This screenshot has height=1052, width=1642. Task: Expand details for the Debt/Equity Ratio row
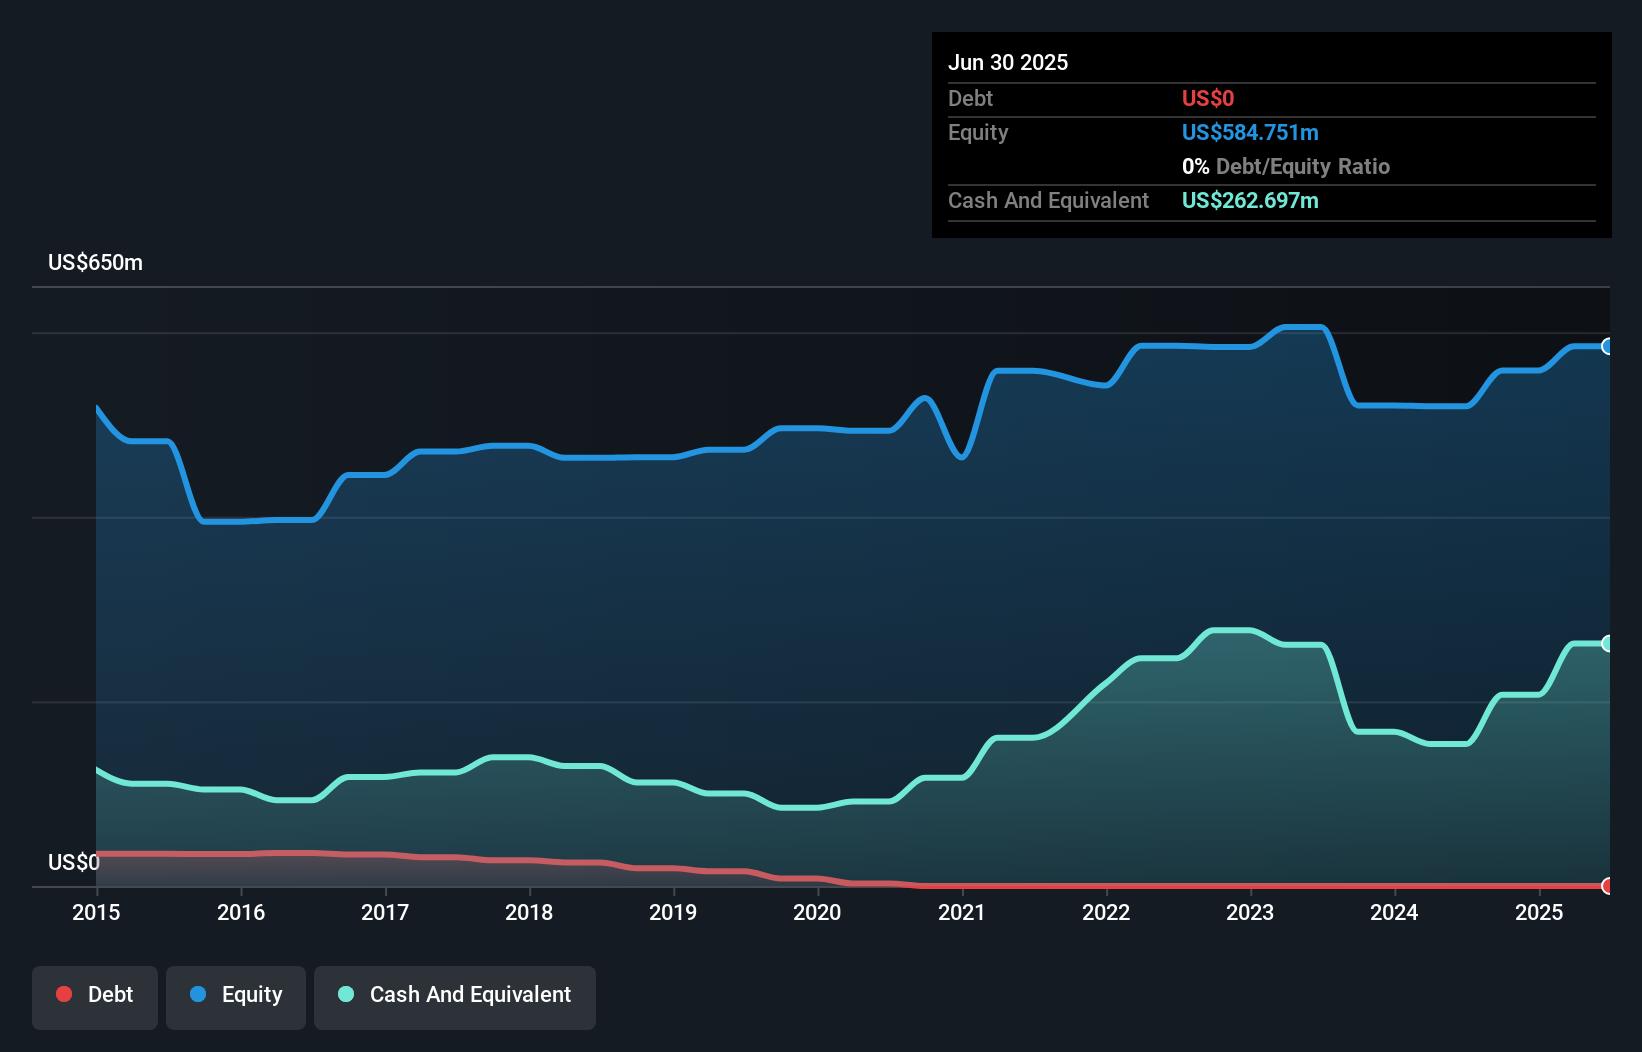1286,166
